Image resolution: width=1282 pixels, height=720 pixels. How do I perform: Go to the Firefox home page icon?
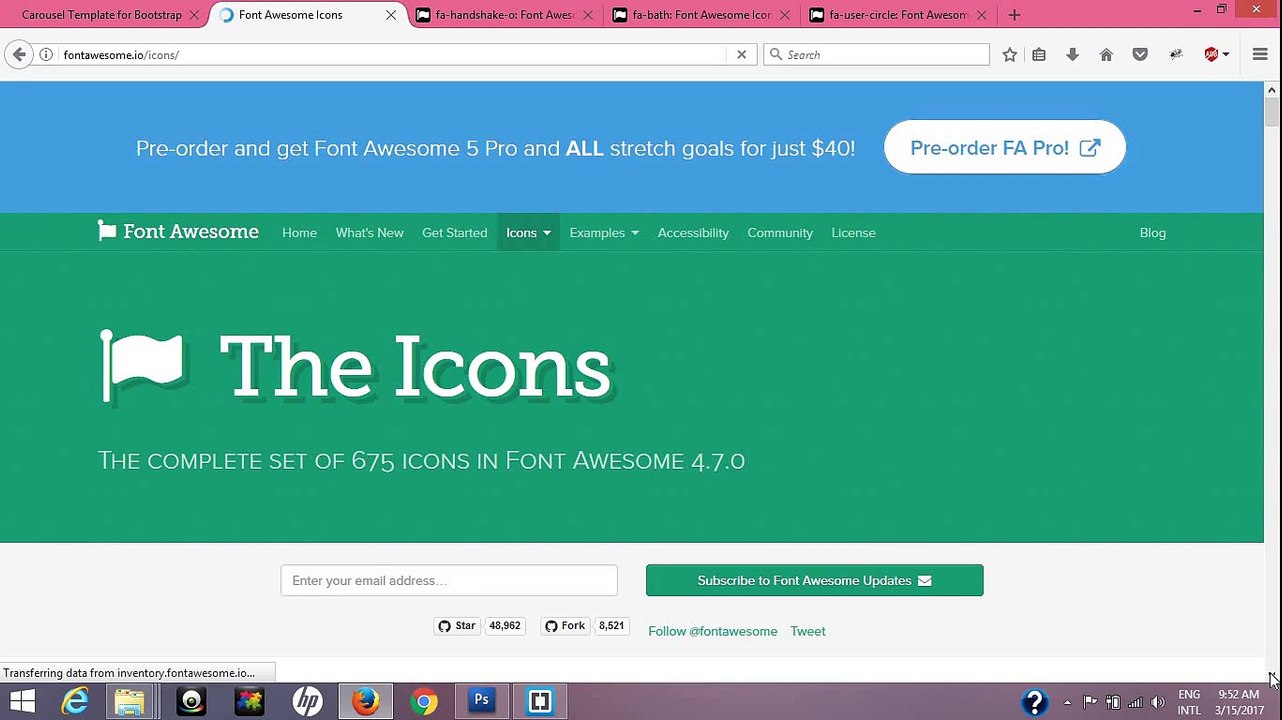1106,55
